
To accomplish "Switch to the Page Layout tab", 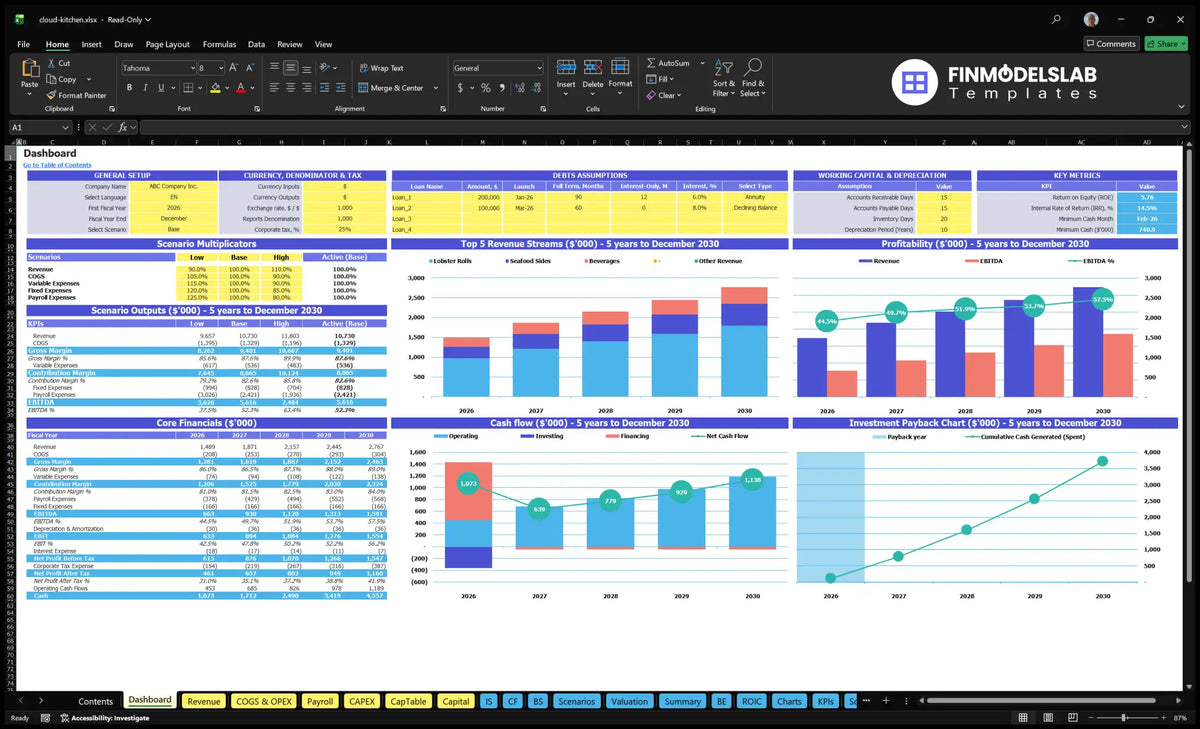I will pyautogui.click(x=167, y=44).
